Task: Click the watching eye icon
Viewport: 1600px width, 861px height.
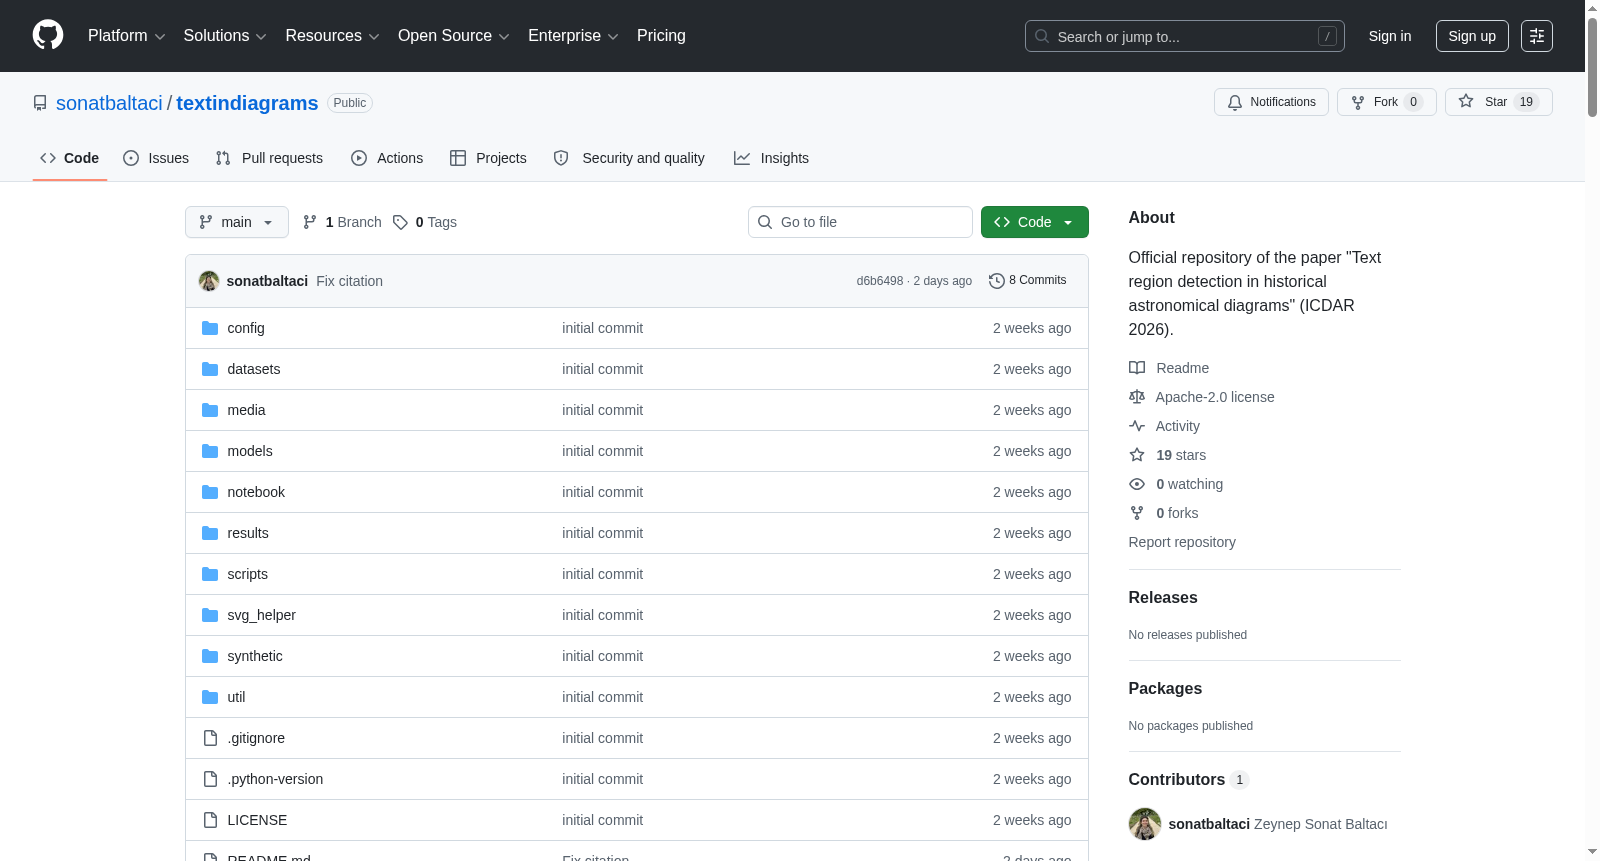Action: click(x=1137, y=484)
